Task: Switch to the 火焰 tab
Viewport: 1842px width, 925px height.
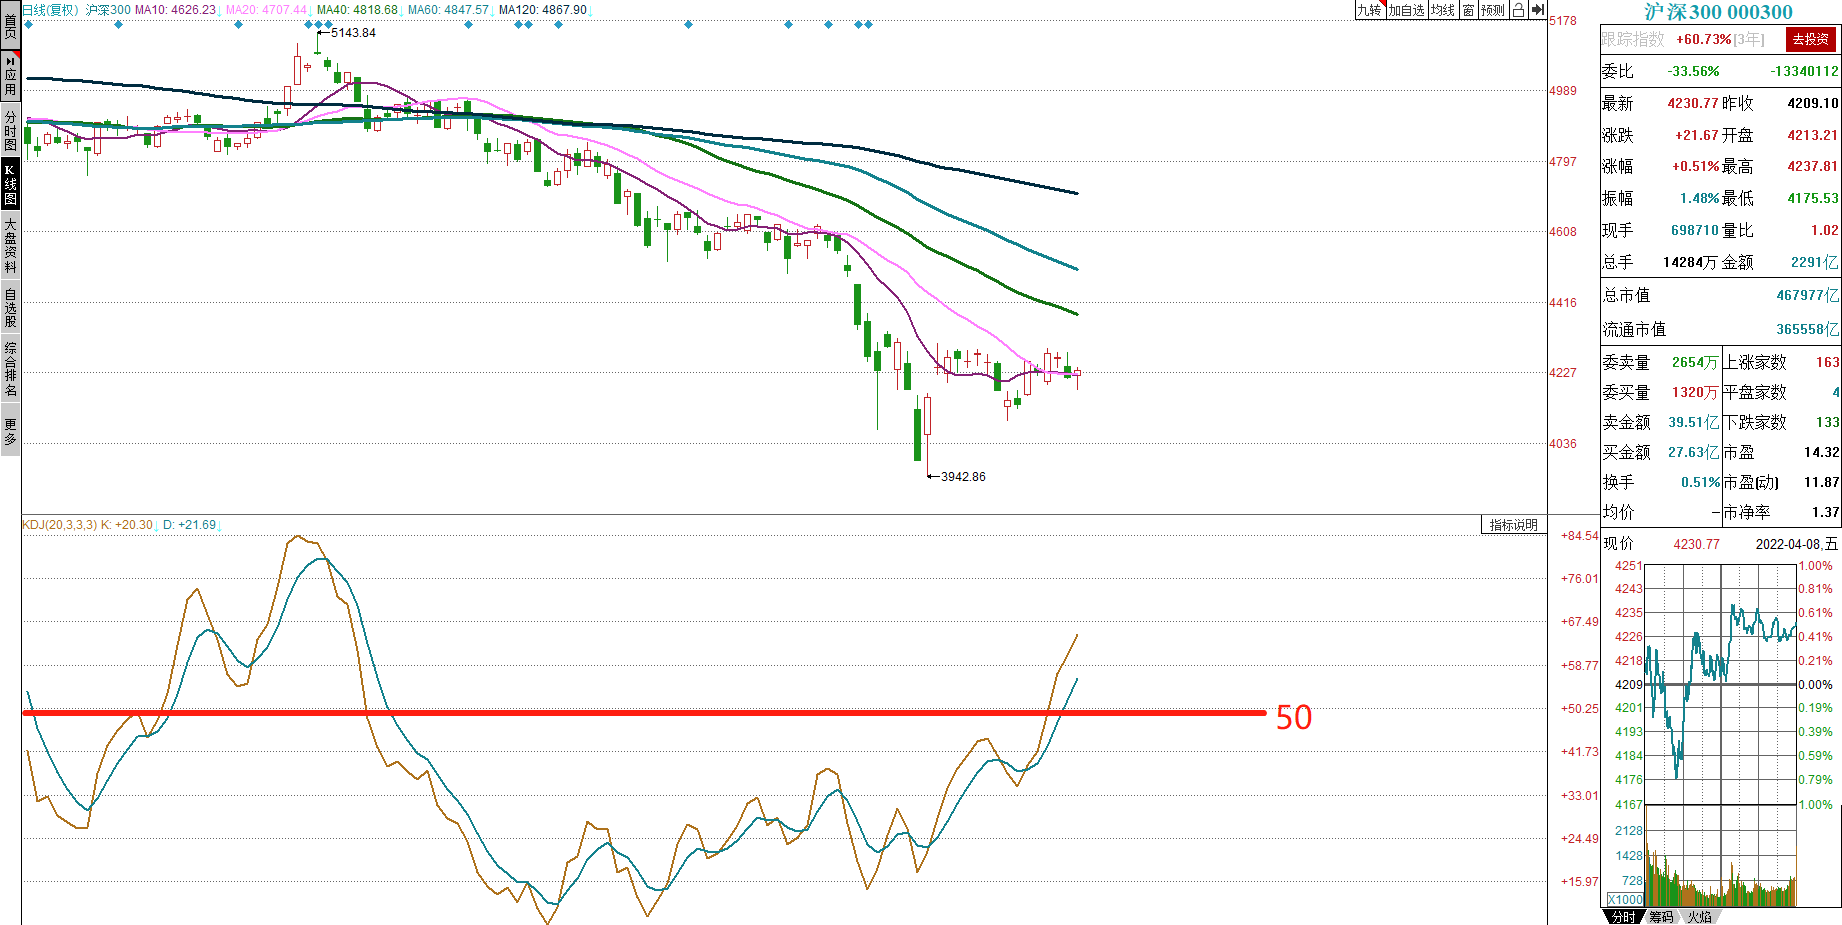Action: point(1699,917)
